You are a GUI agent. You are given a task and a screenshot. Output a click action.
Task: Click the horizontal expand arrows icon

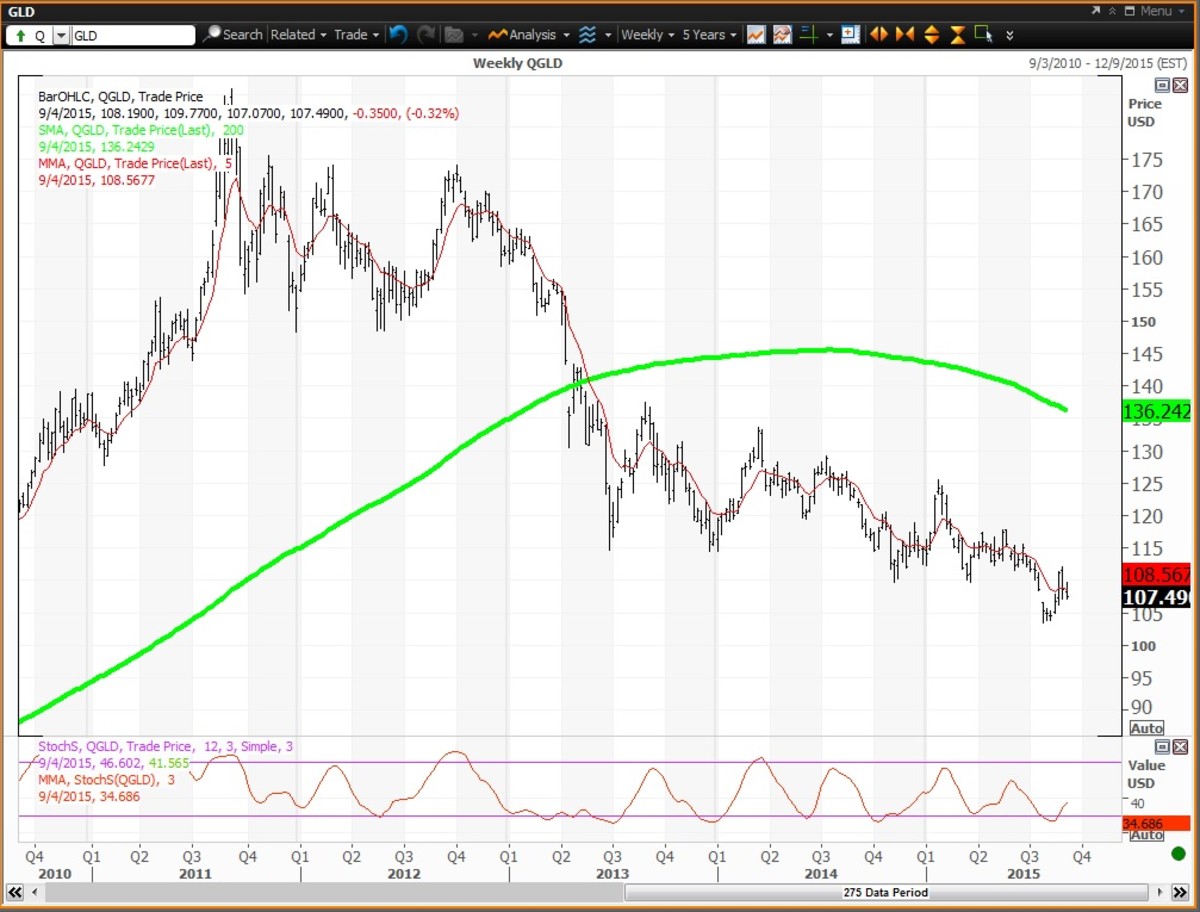click(879, 34)
